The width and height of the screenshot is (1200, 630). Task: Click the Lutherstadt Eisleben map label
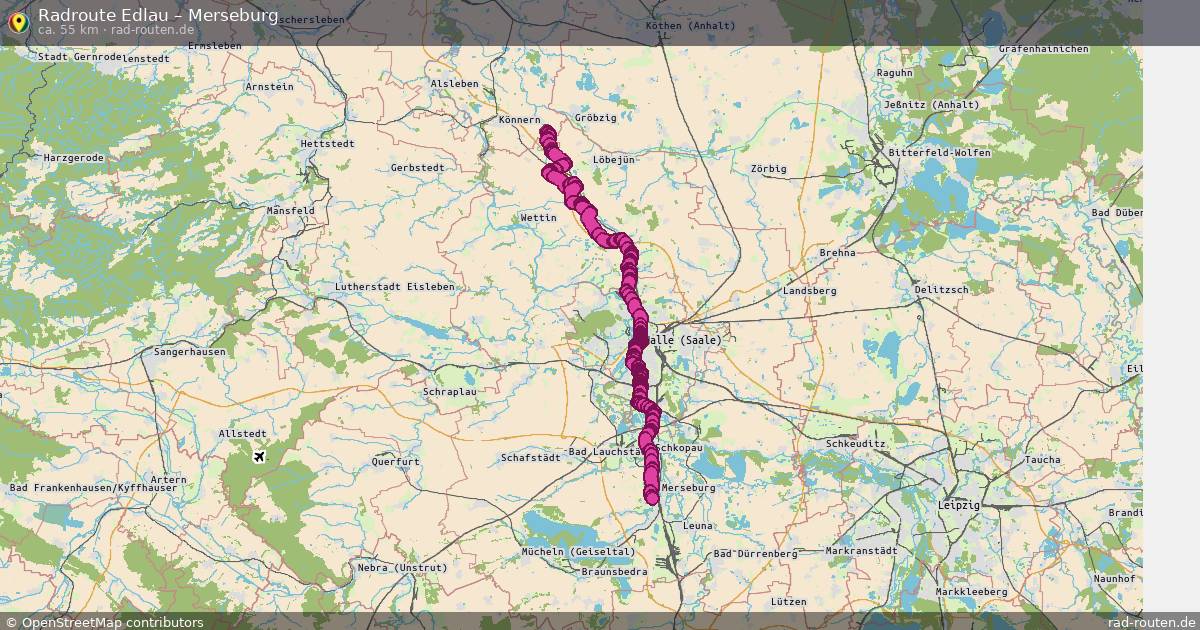click(x=394, y=287)
